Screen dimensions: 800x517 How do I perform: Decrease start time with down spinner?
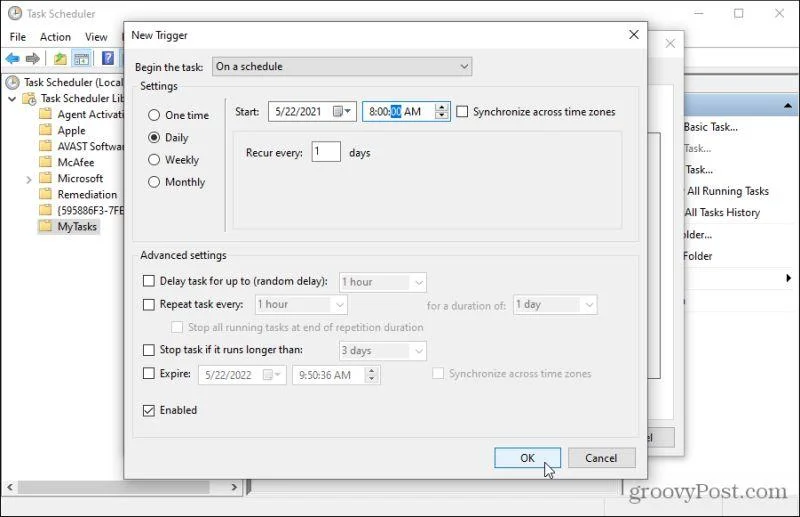tap(441, 116)
